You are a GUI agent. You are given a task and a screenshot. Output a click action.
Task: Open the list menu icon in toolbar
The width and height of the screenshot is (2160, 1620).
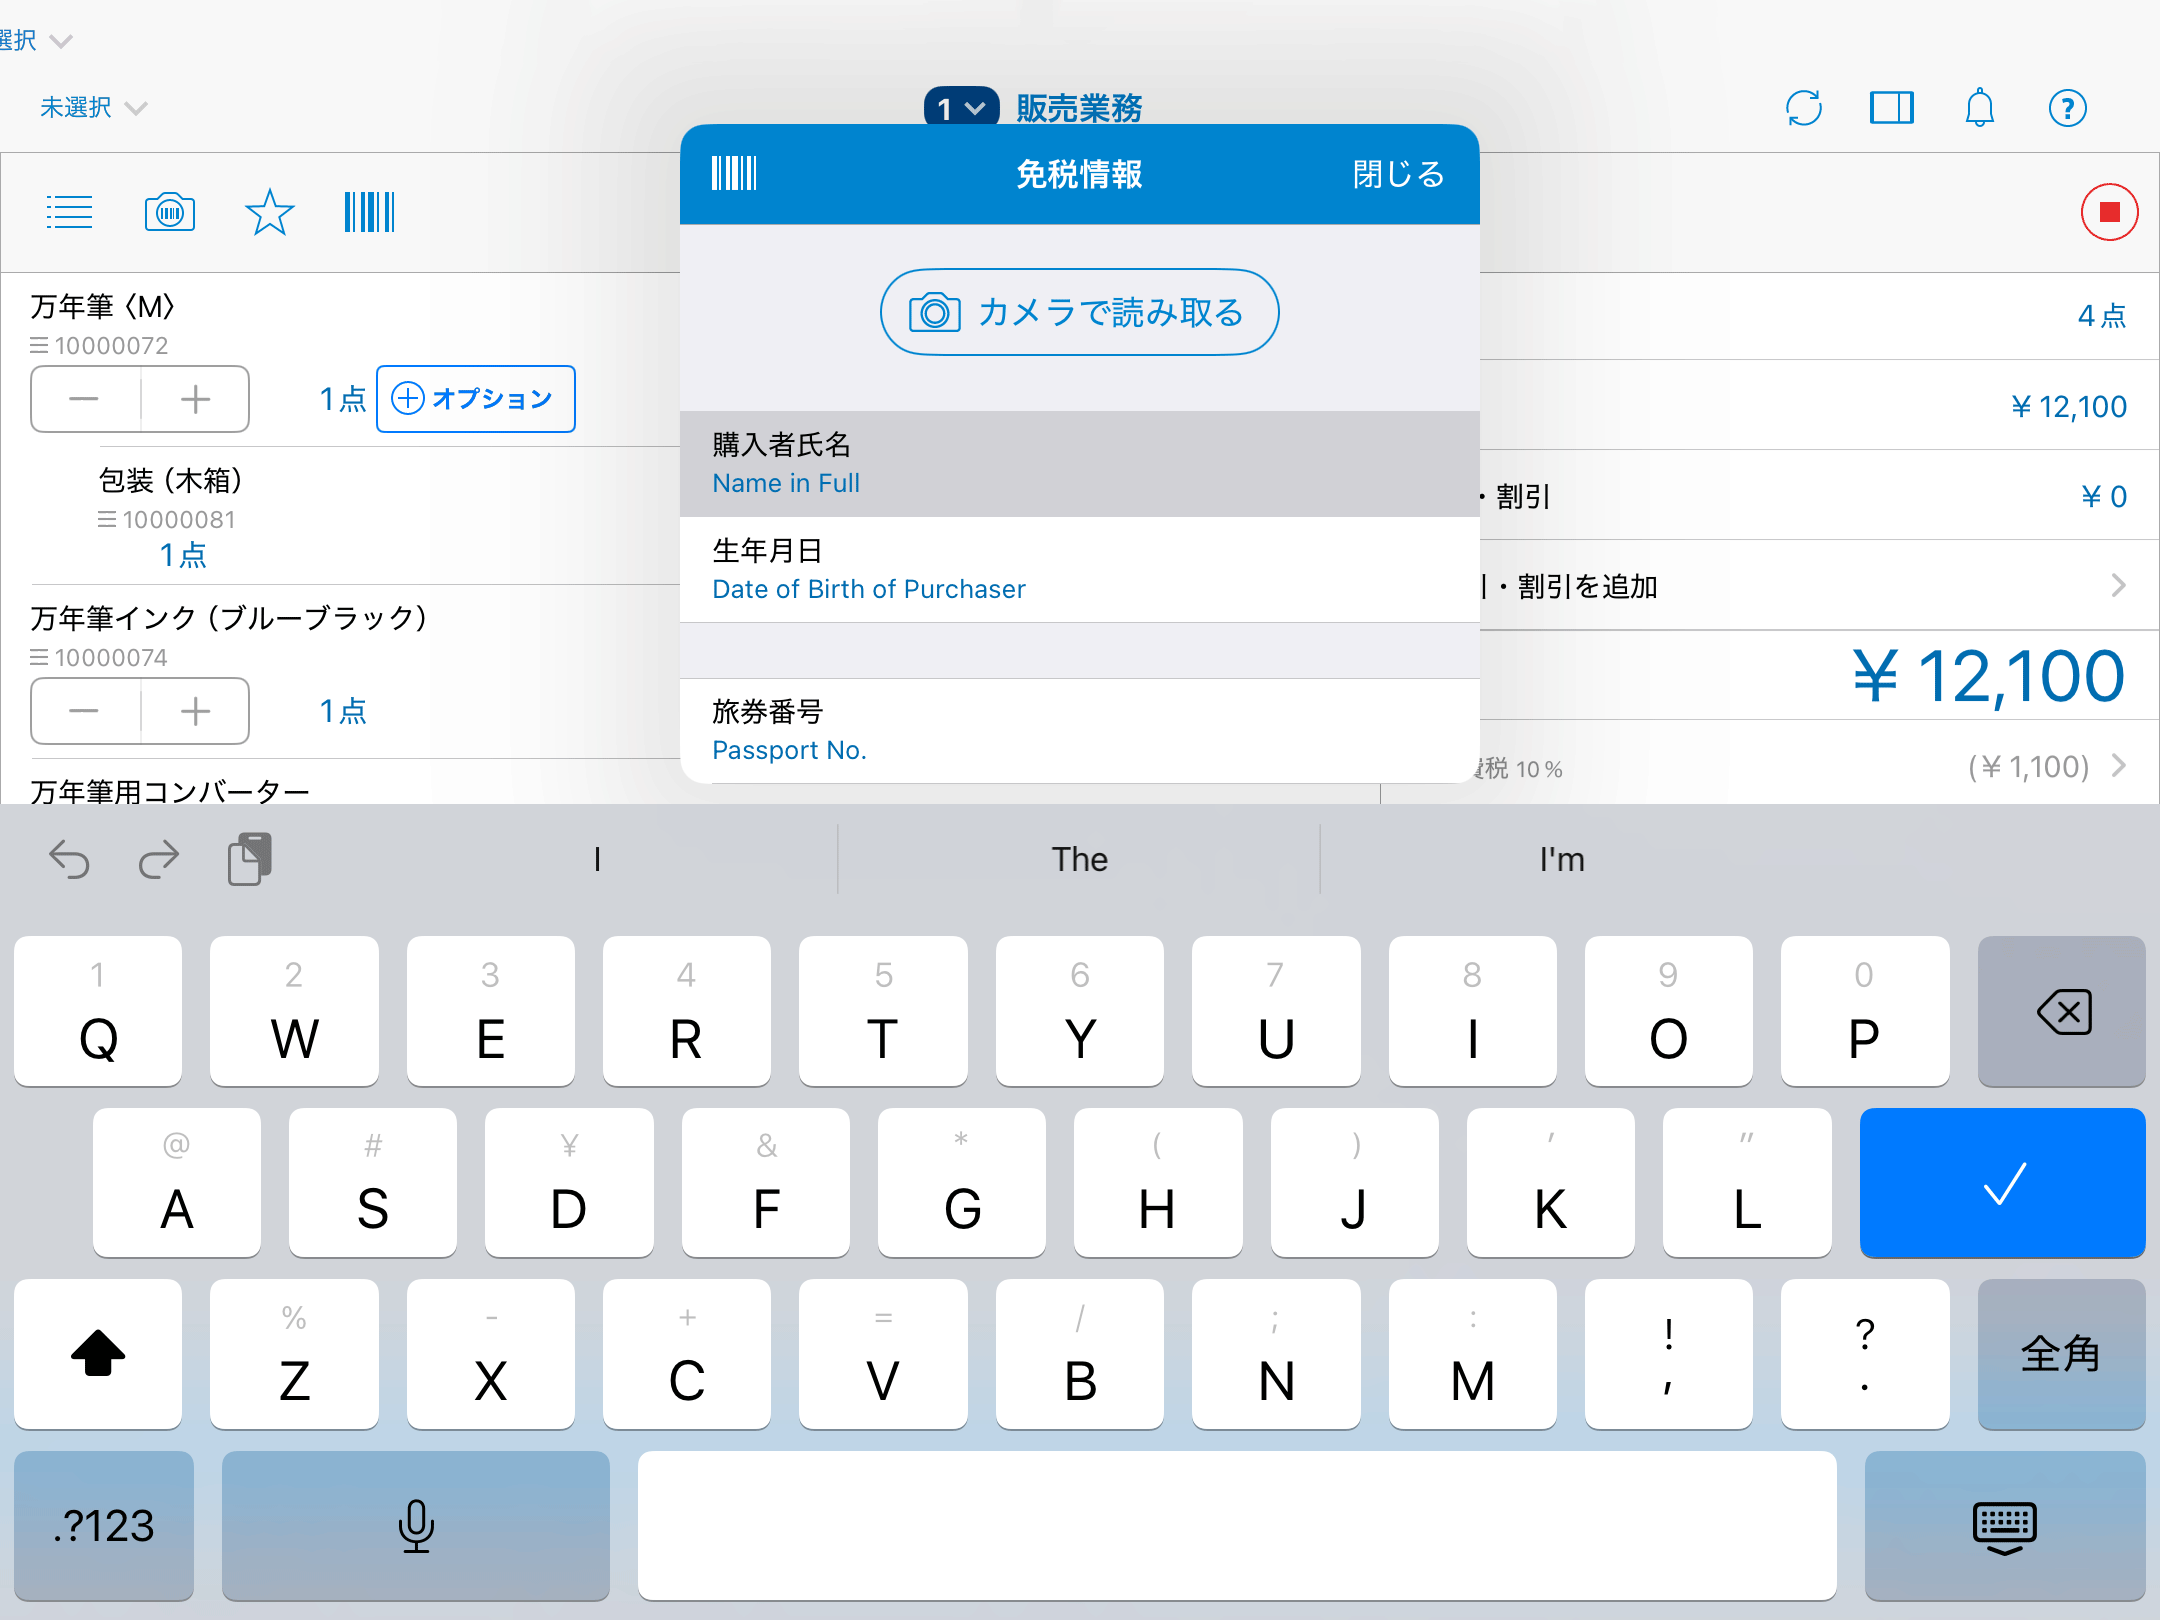[69, 212]
